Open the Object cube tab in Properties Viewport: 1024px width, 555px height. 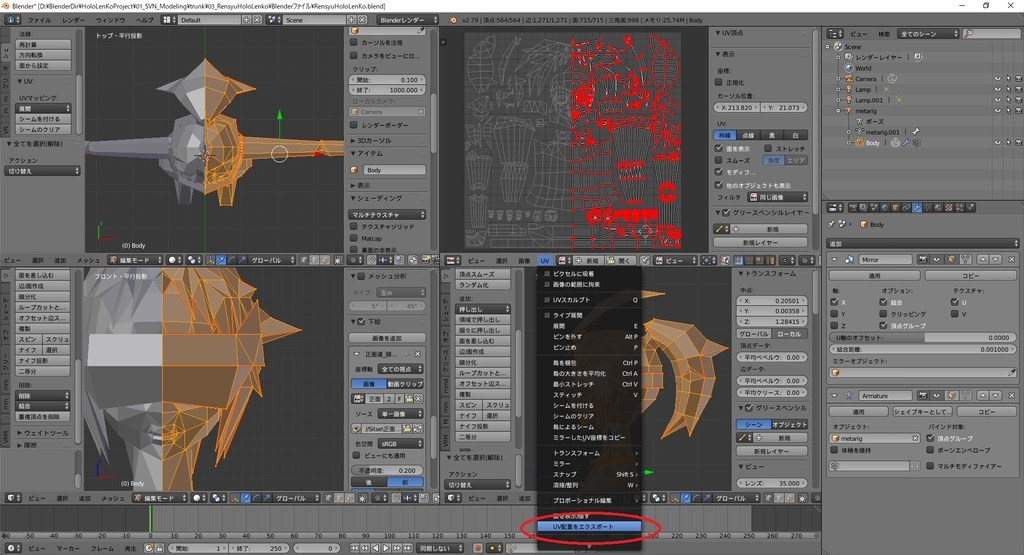tap(895, 208)
